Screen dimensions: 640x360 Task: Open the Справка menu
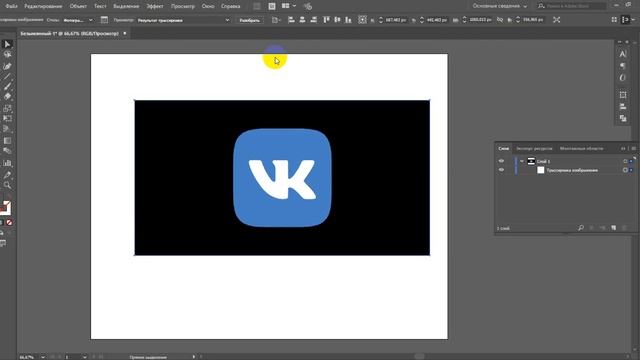[231, 6]
